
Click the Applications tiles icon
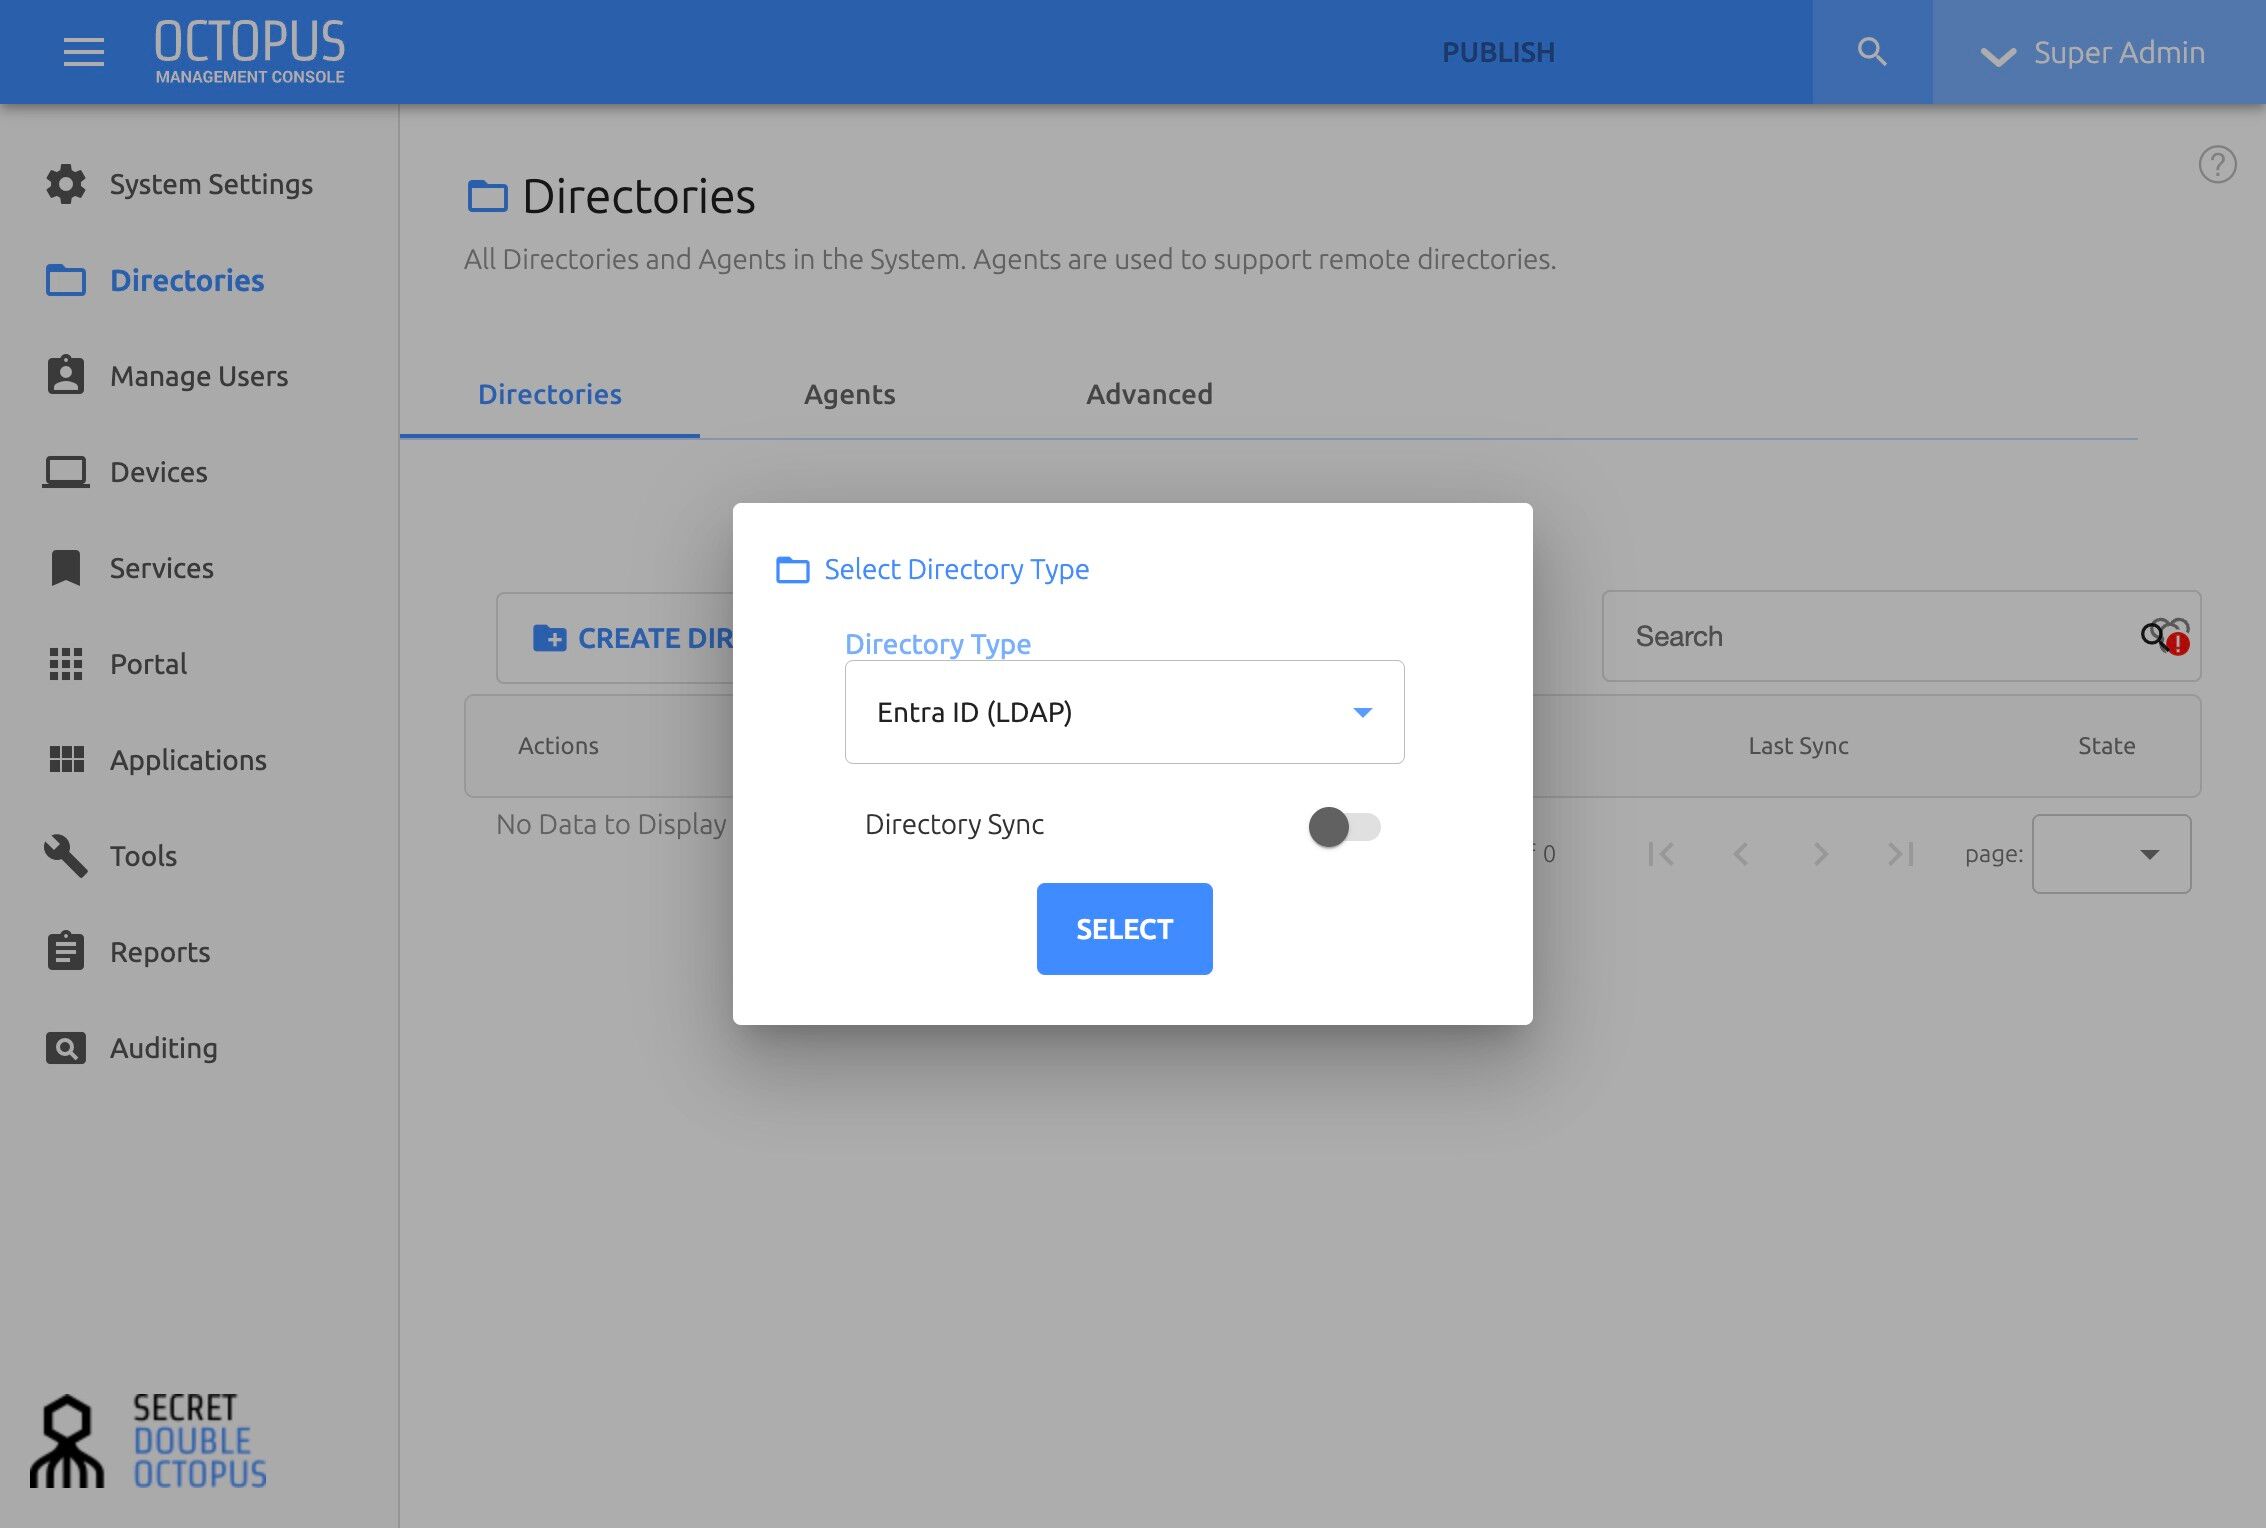pyautogui.click(x=66, y=759)
